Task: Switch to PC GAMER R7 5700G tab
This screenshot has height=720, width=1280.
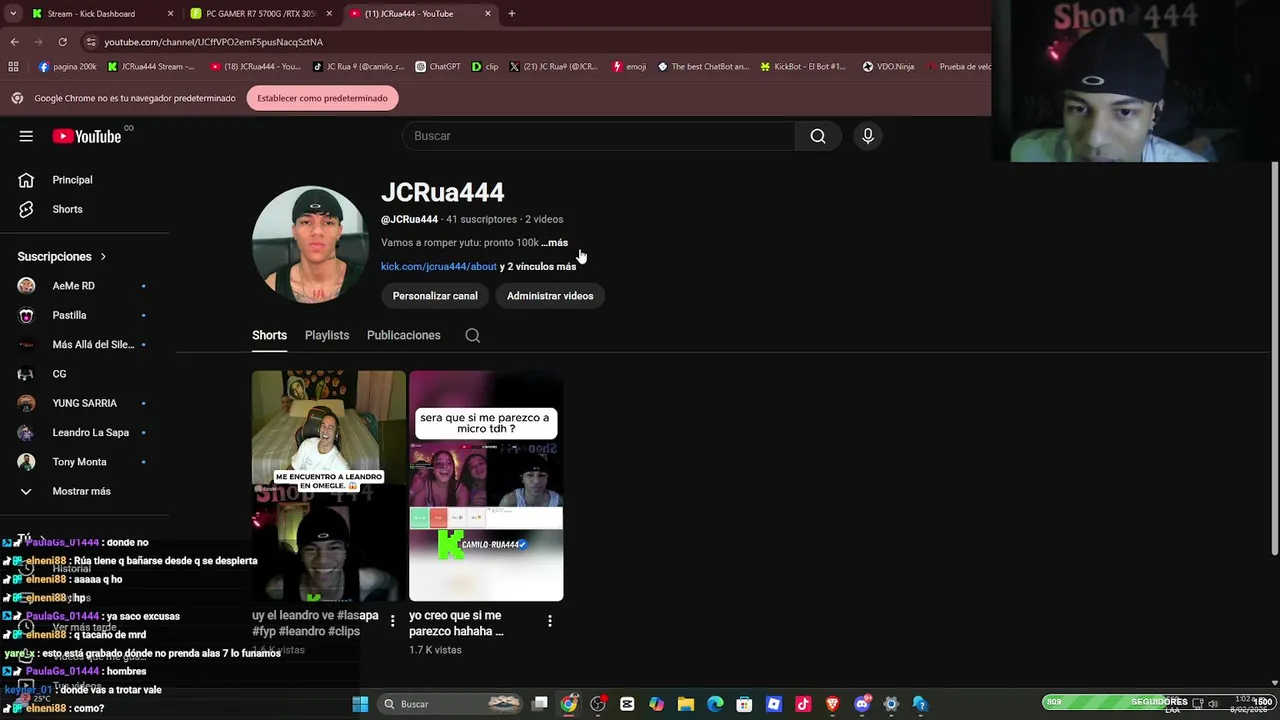Action: tap(260, 14)
